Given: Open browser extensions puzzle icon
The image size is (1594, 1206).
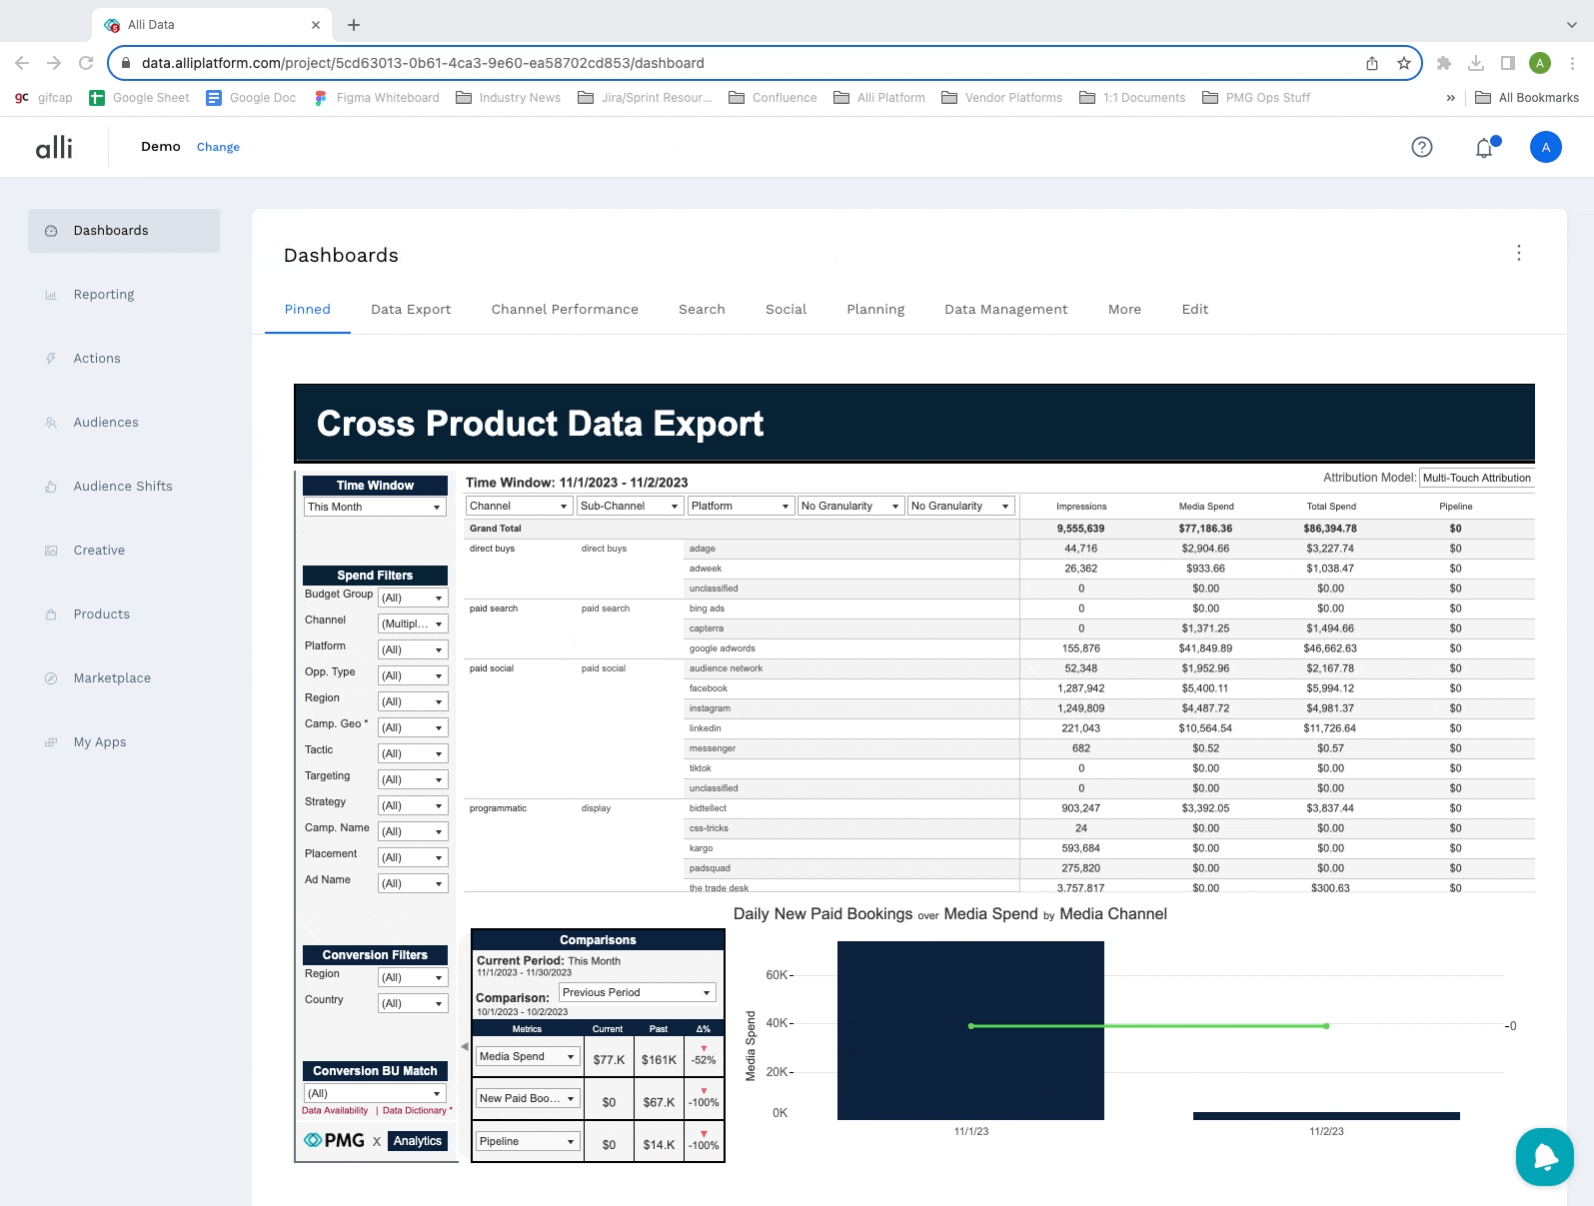Looking at the screenshot, I should click(1443, 63).
